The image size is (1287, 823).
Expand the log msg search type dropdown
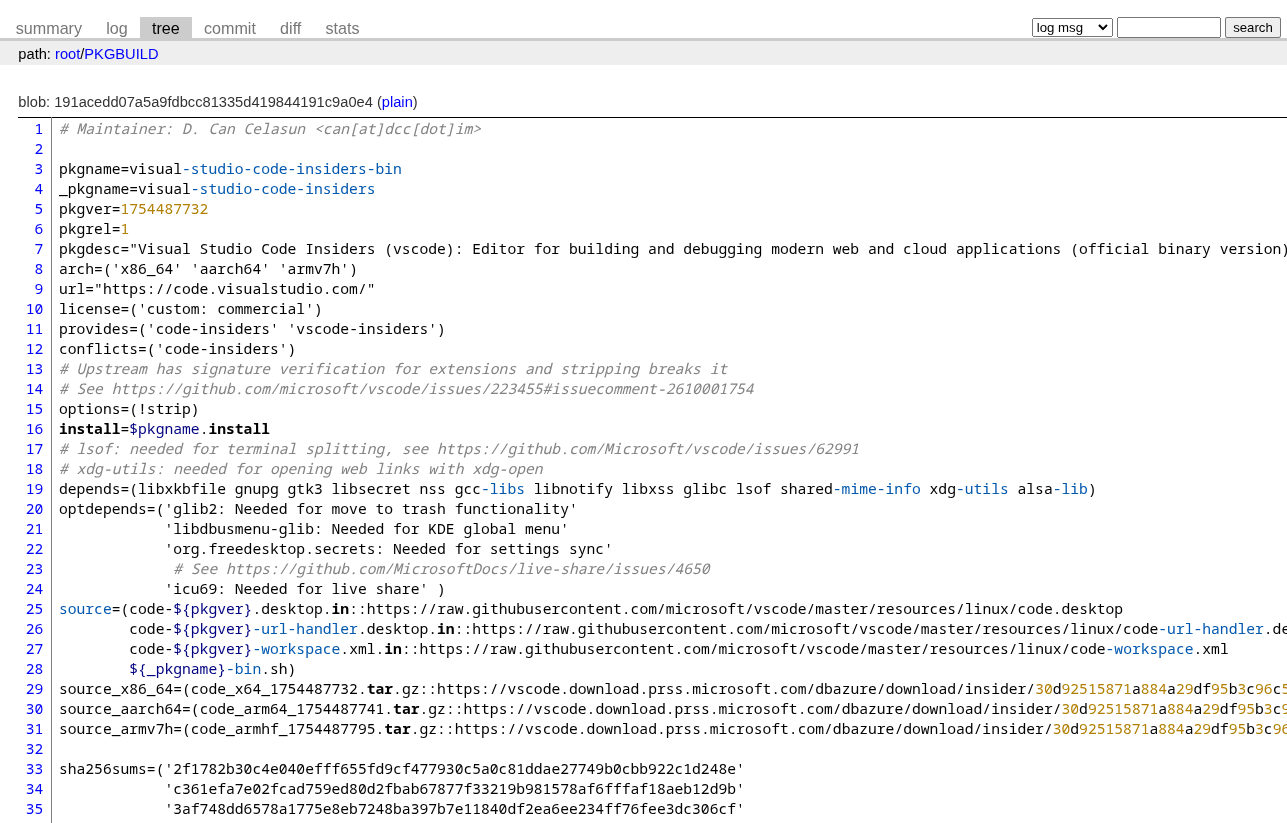1072,27
